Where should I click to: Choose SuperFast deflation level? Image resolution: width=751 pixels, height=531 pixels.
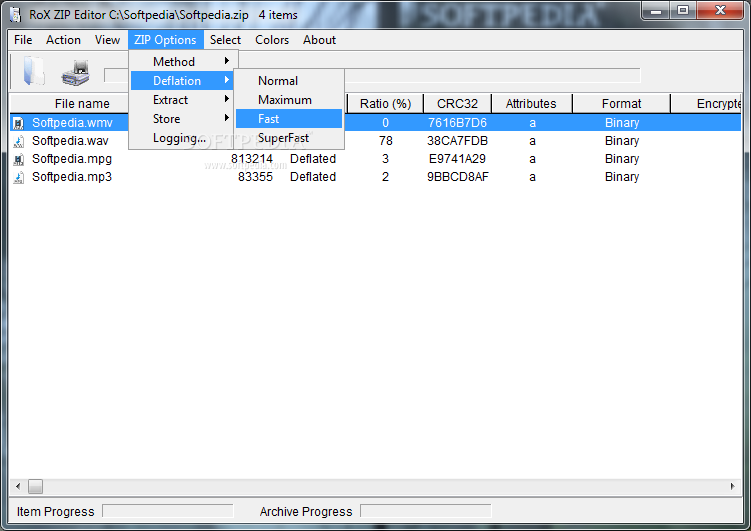pos(289,138)
